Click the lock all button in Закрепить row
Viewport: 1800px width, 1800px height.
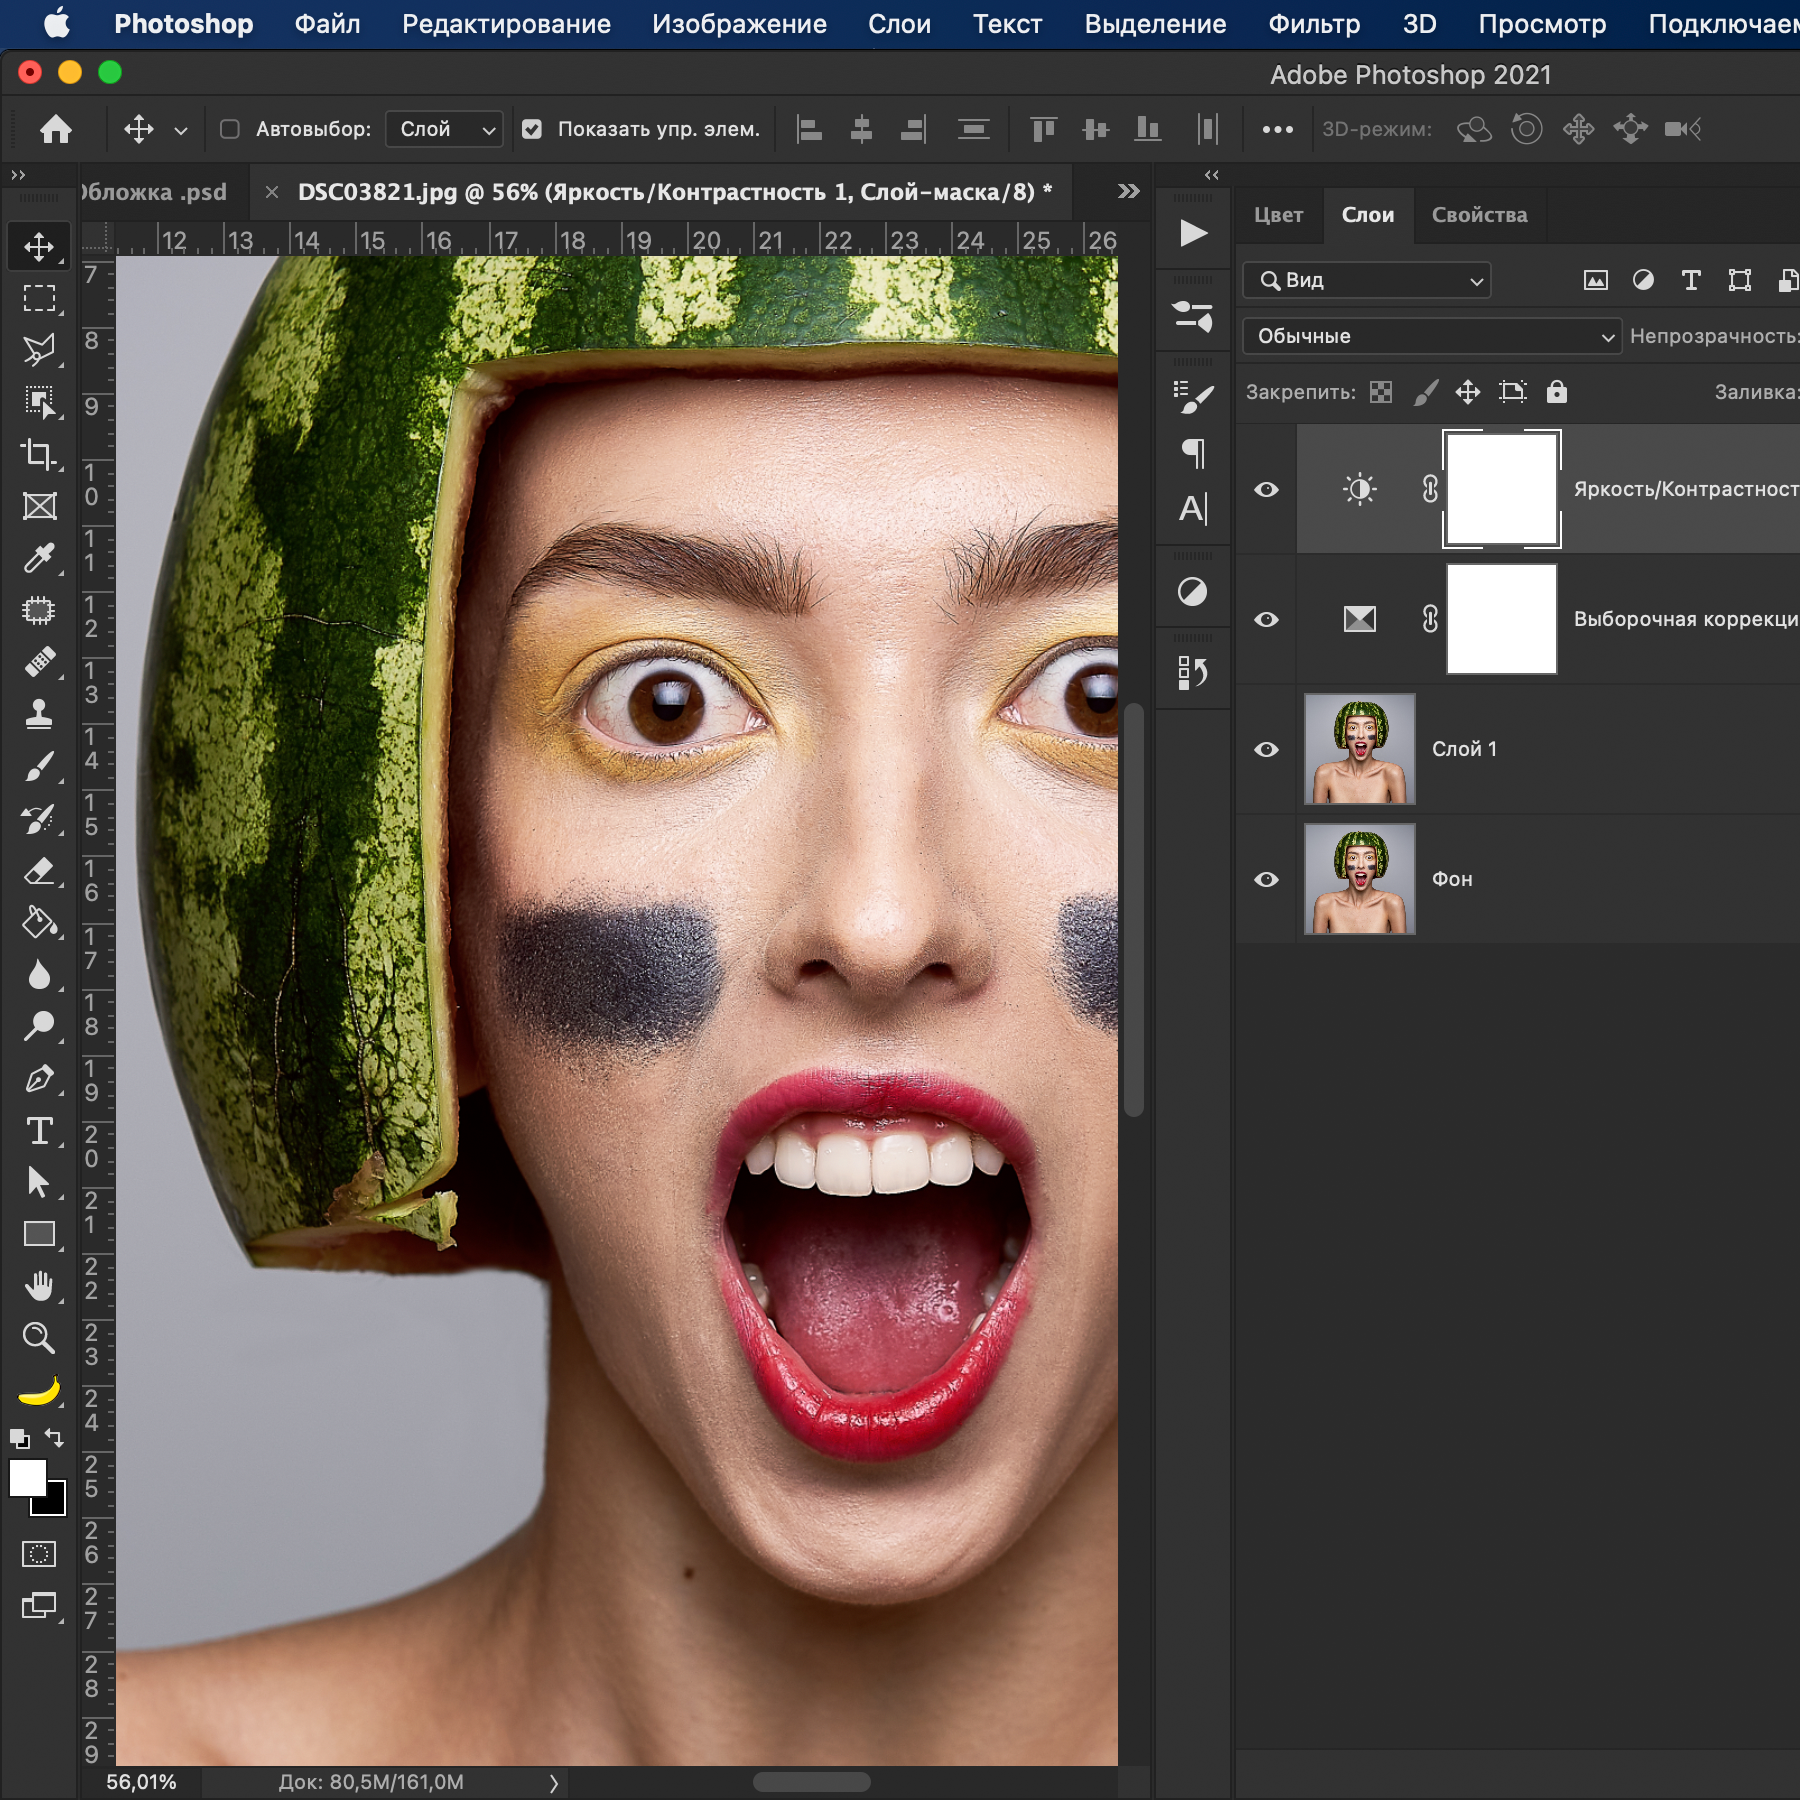tap(1556, 392)
